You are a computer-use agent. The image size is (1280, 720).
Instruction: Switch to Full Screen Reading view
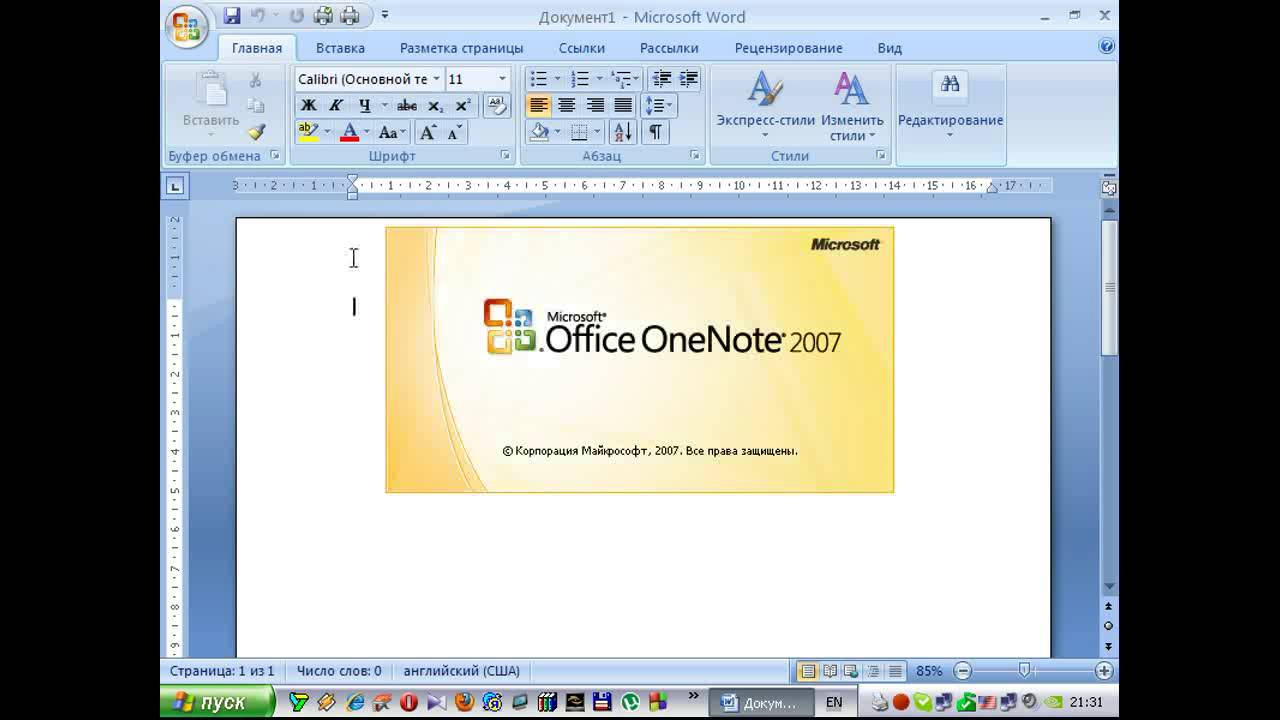click(829, 671)
